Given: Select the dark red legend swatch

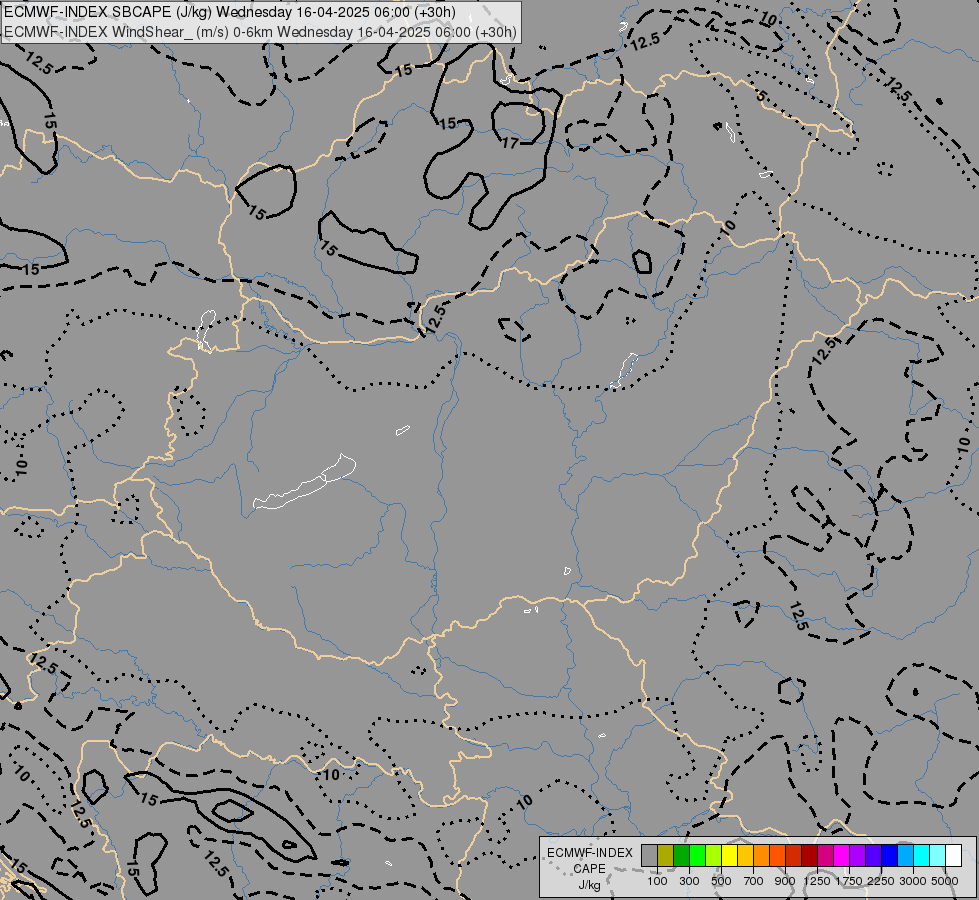Looking at the screenshot, I should [x=809, y=855].
